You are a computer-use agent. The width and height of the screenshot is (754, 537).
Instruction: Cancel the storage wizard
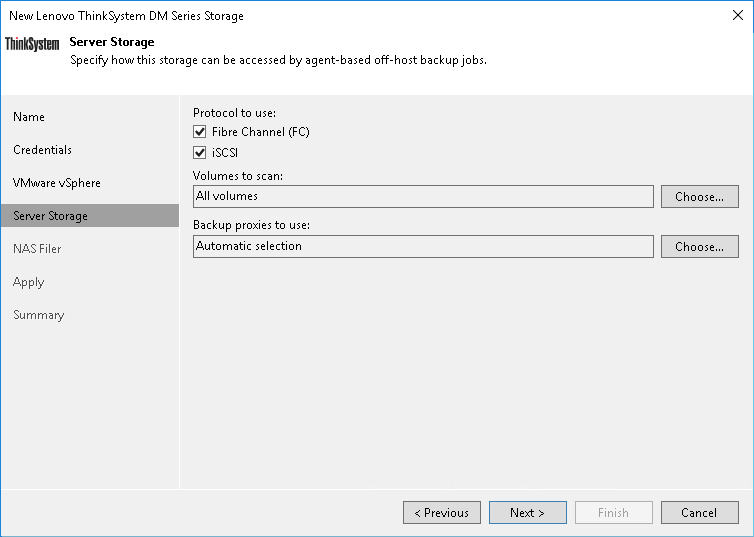coord(699,513)
